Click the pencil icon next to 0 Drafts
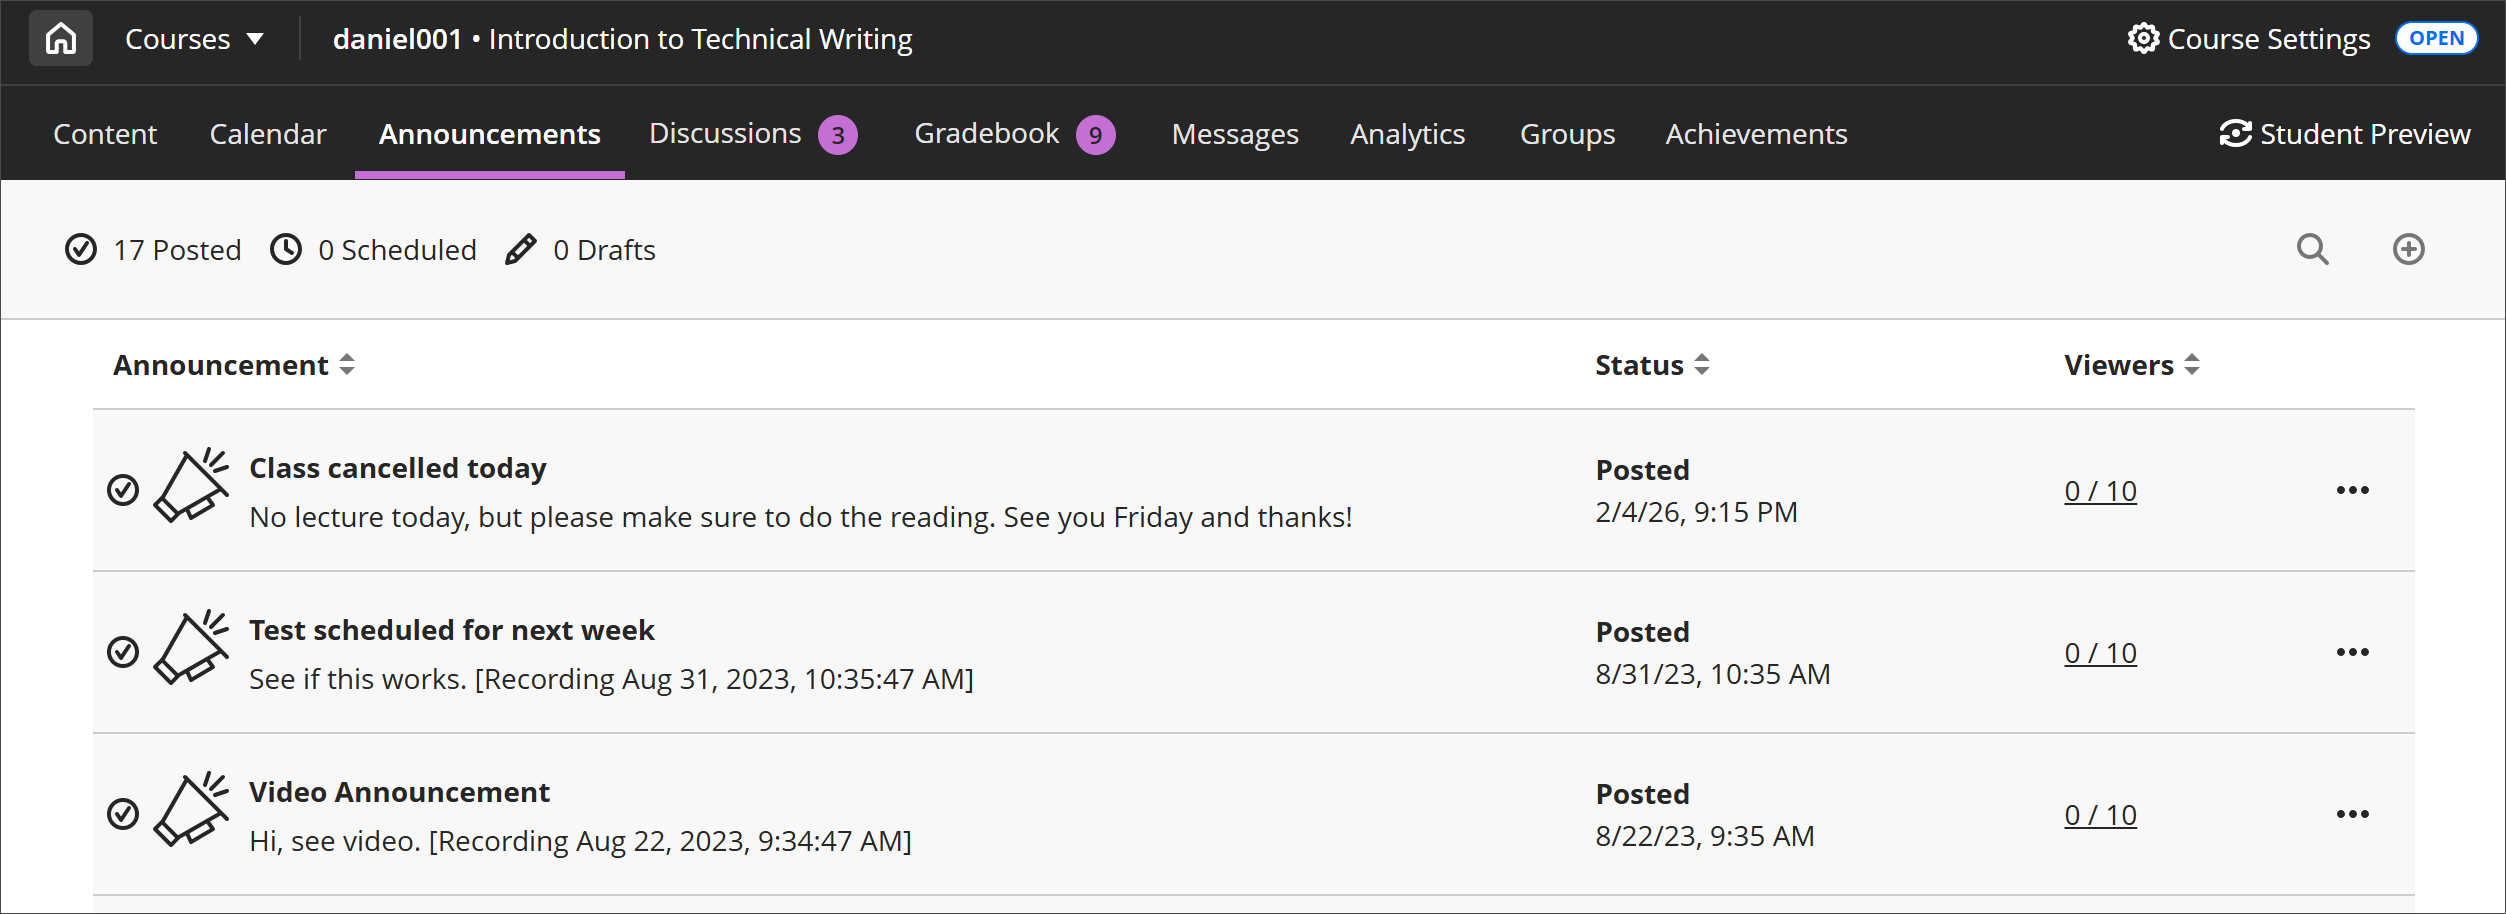2506x914 pixels. [520, 249]
